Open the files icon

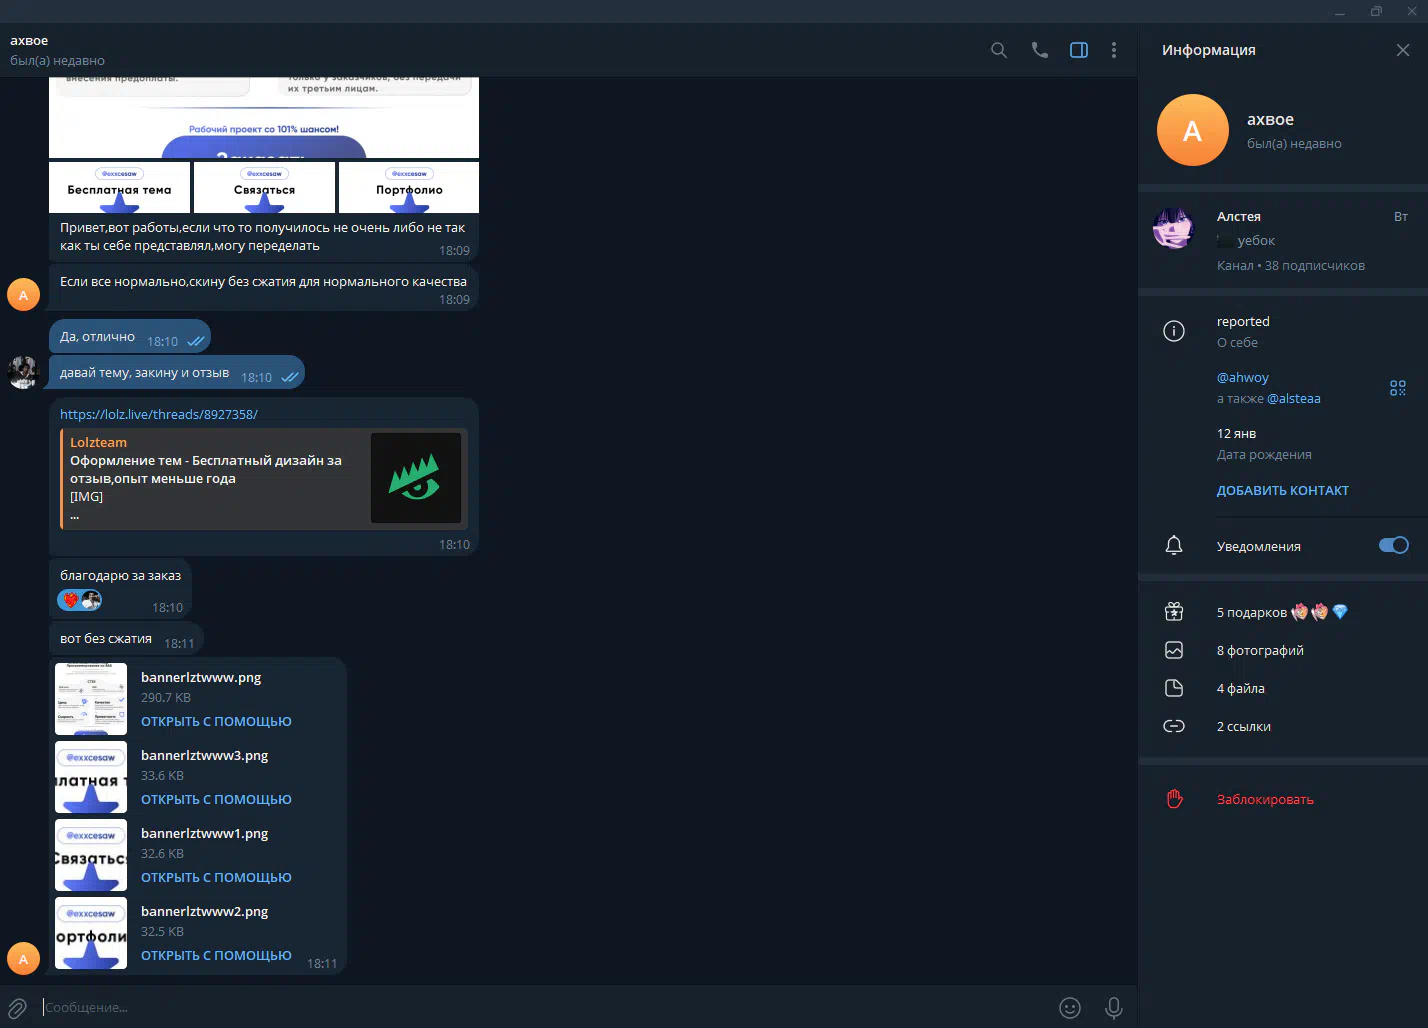(x=1174, y=688)
